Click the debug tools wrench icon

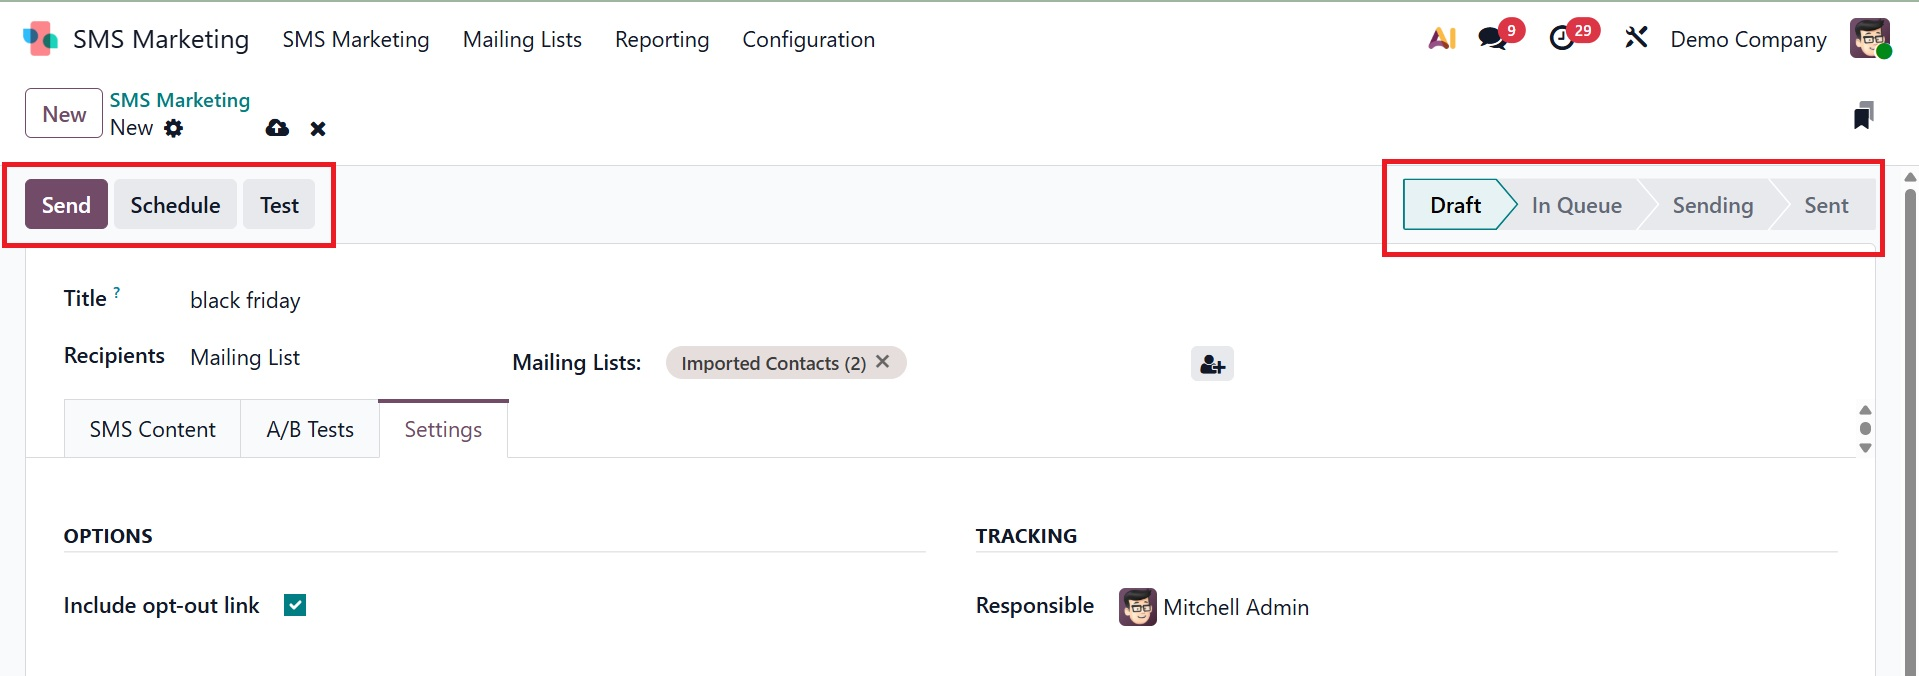(1636, 39)
